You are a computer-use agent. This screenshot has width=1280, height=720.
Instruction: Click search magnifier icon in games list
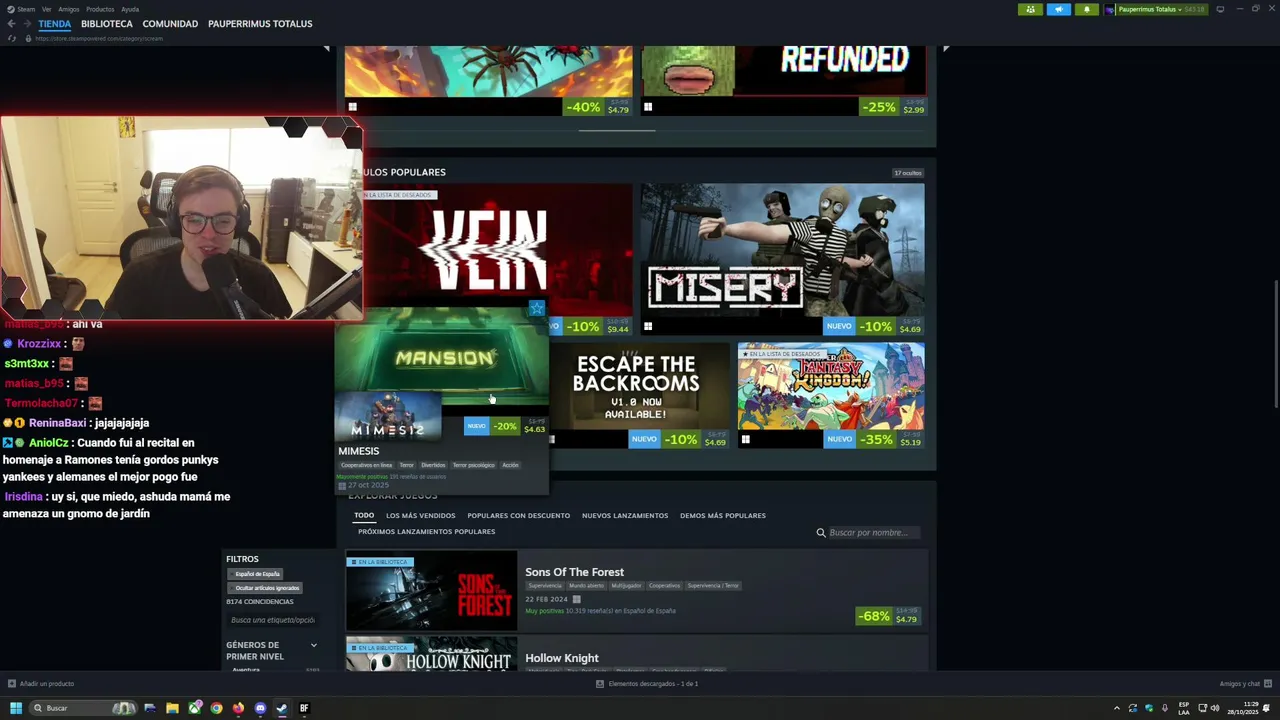[821, 533]
